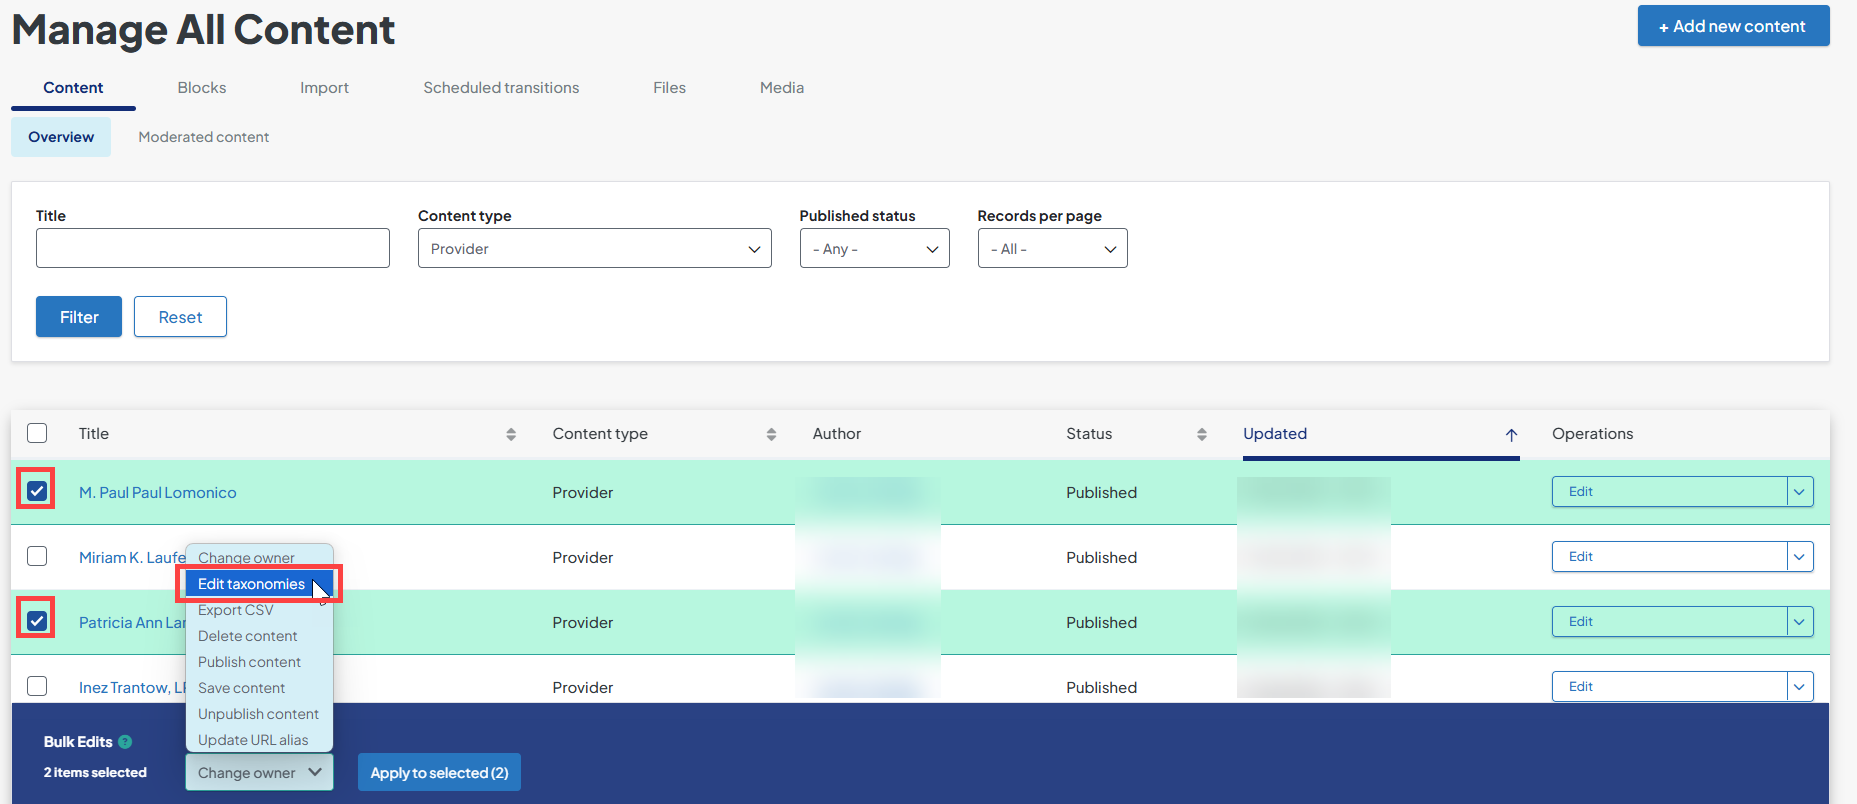
Task: Open the Files tab
Action: point(669,88)
